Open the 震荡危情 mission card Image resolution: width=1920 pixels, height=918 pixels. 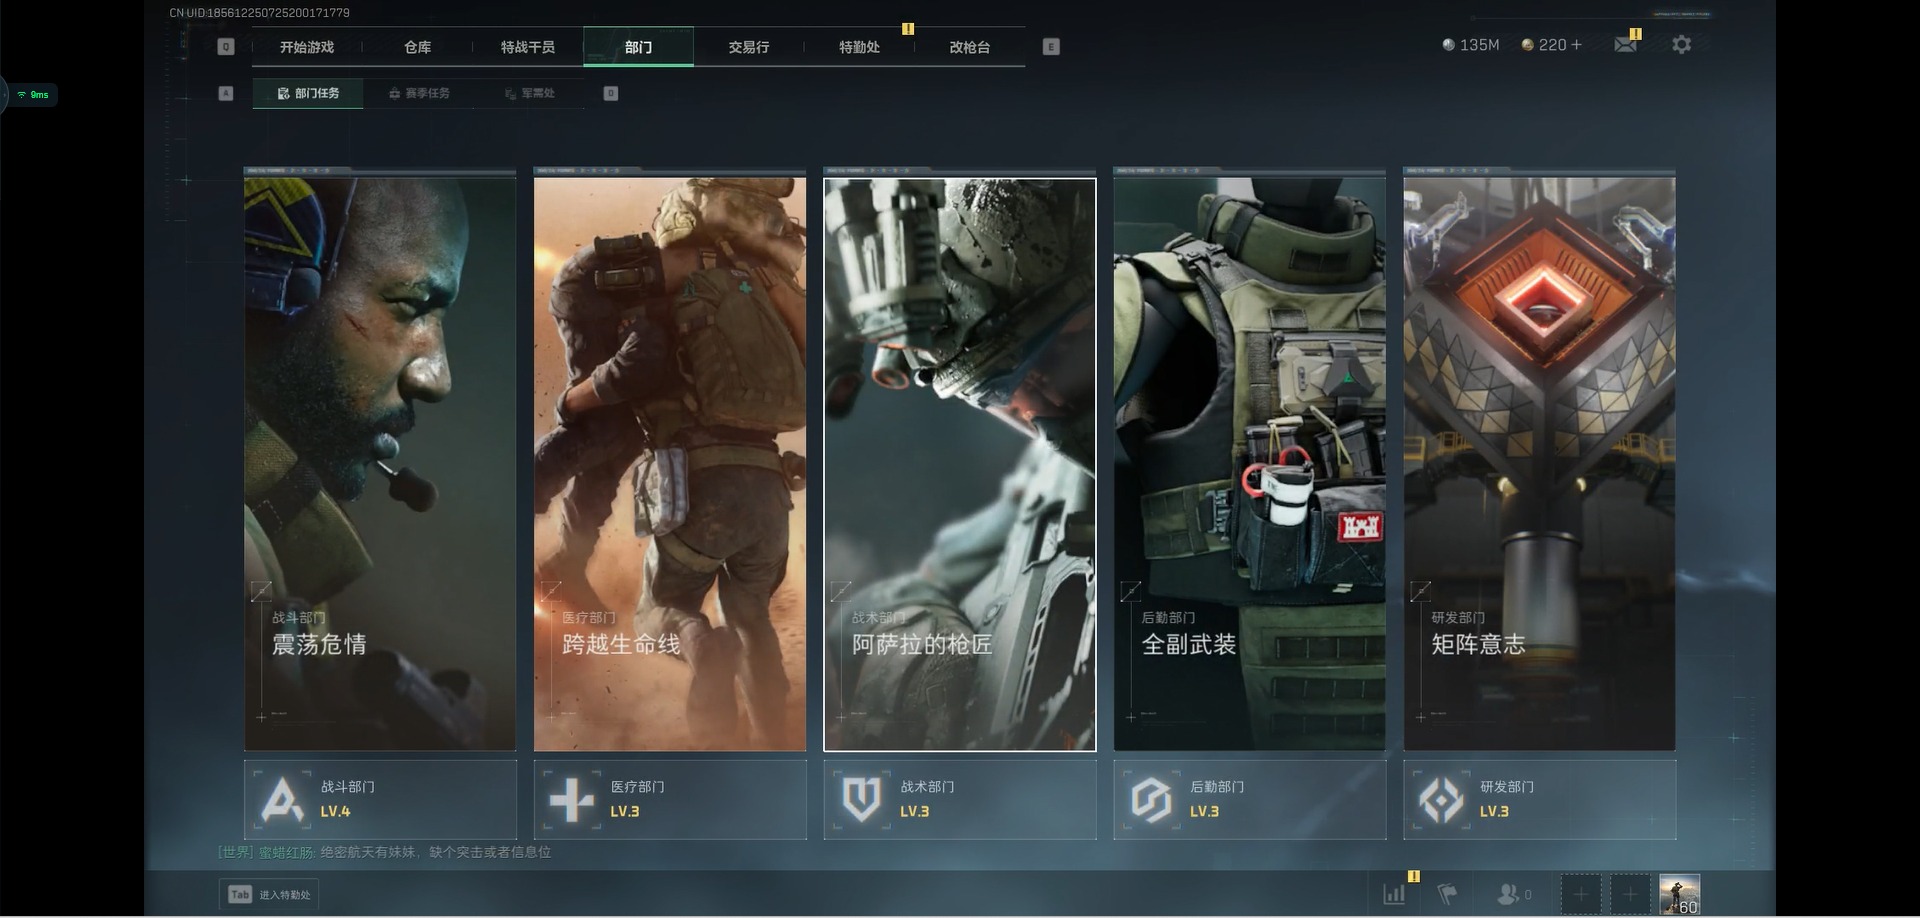tap(380, 464)
